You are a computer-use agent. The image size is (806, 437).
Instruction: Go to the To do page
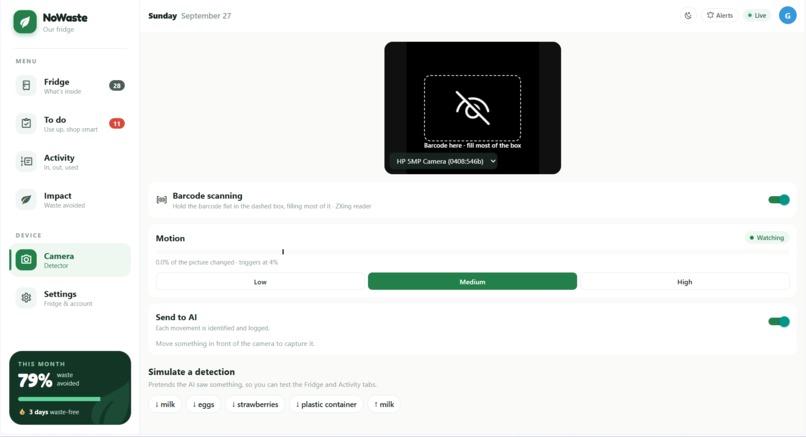(70, 123)
